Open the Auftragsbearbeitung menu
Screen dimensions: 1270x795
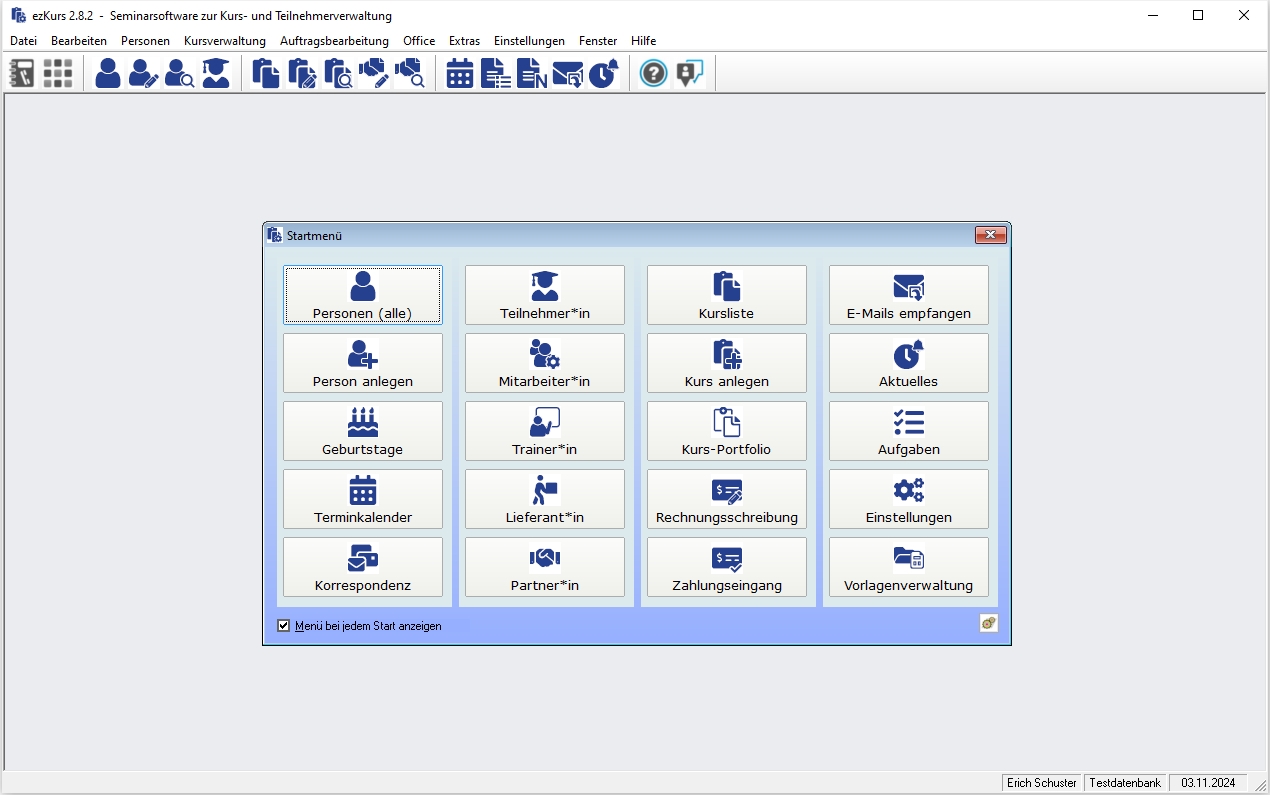click(335, 41)
